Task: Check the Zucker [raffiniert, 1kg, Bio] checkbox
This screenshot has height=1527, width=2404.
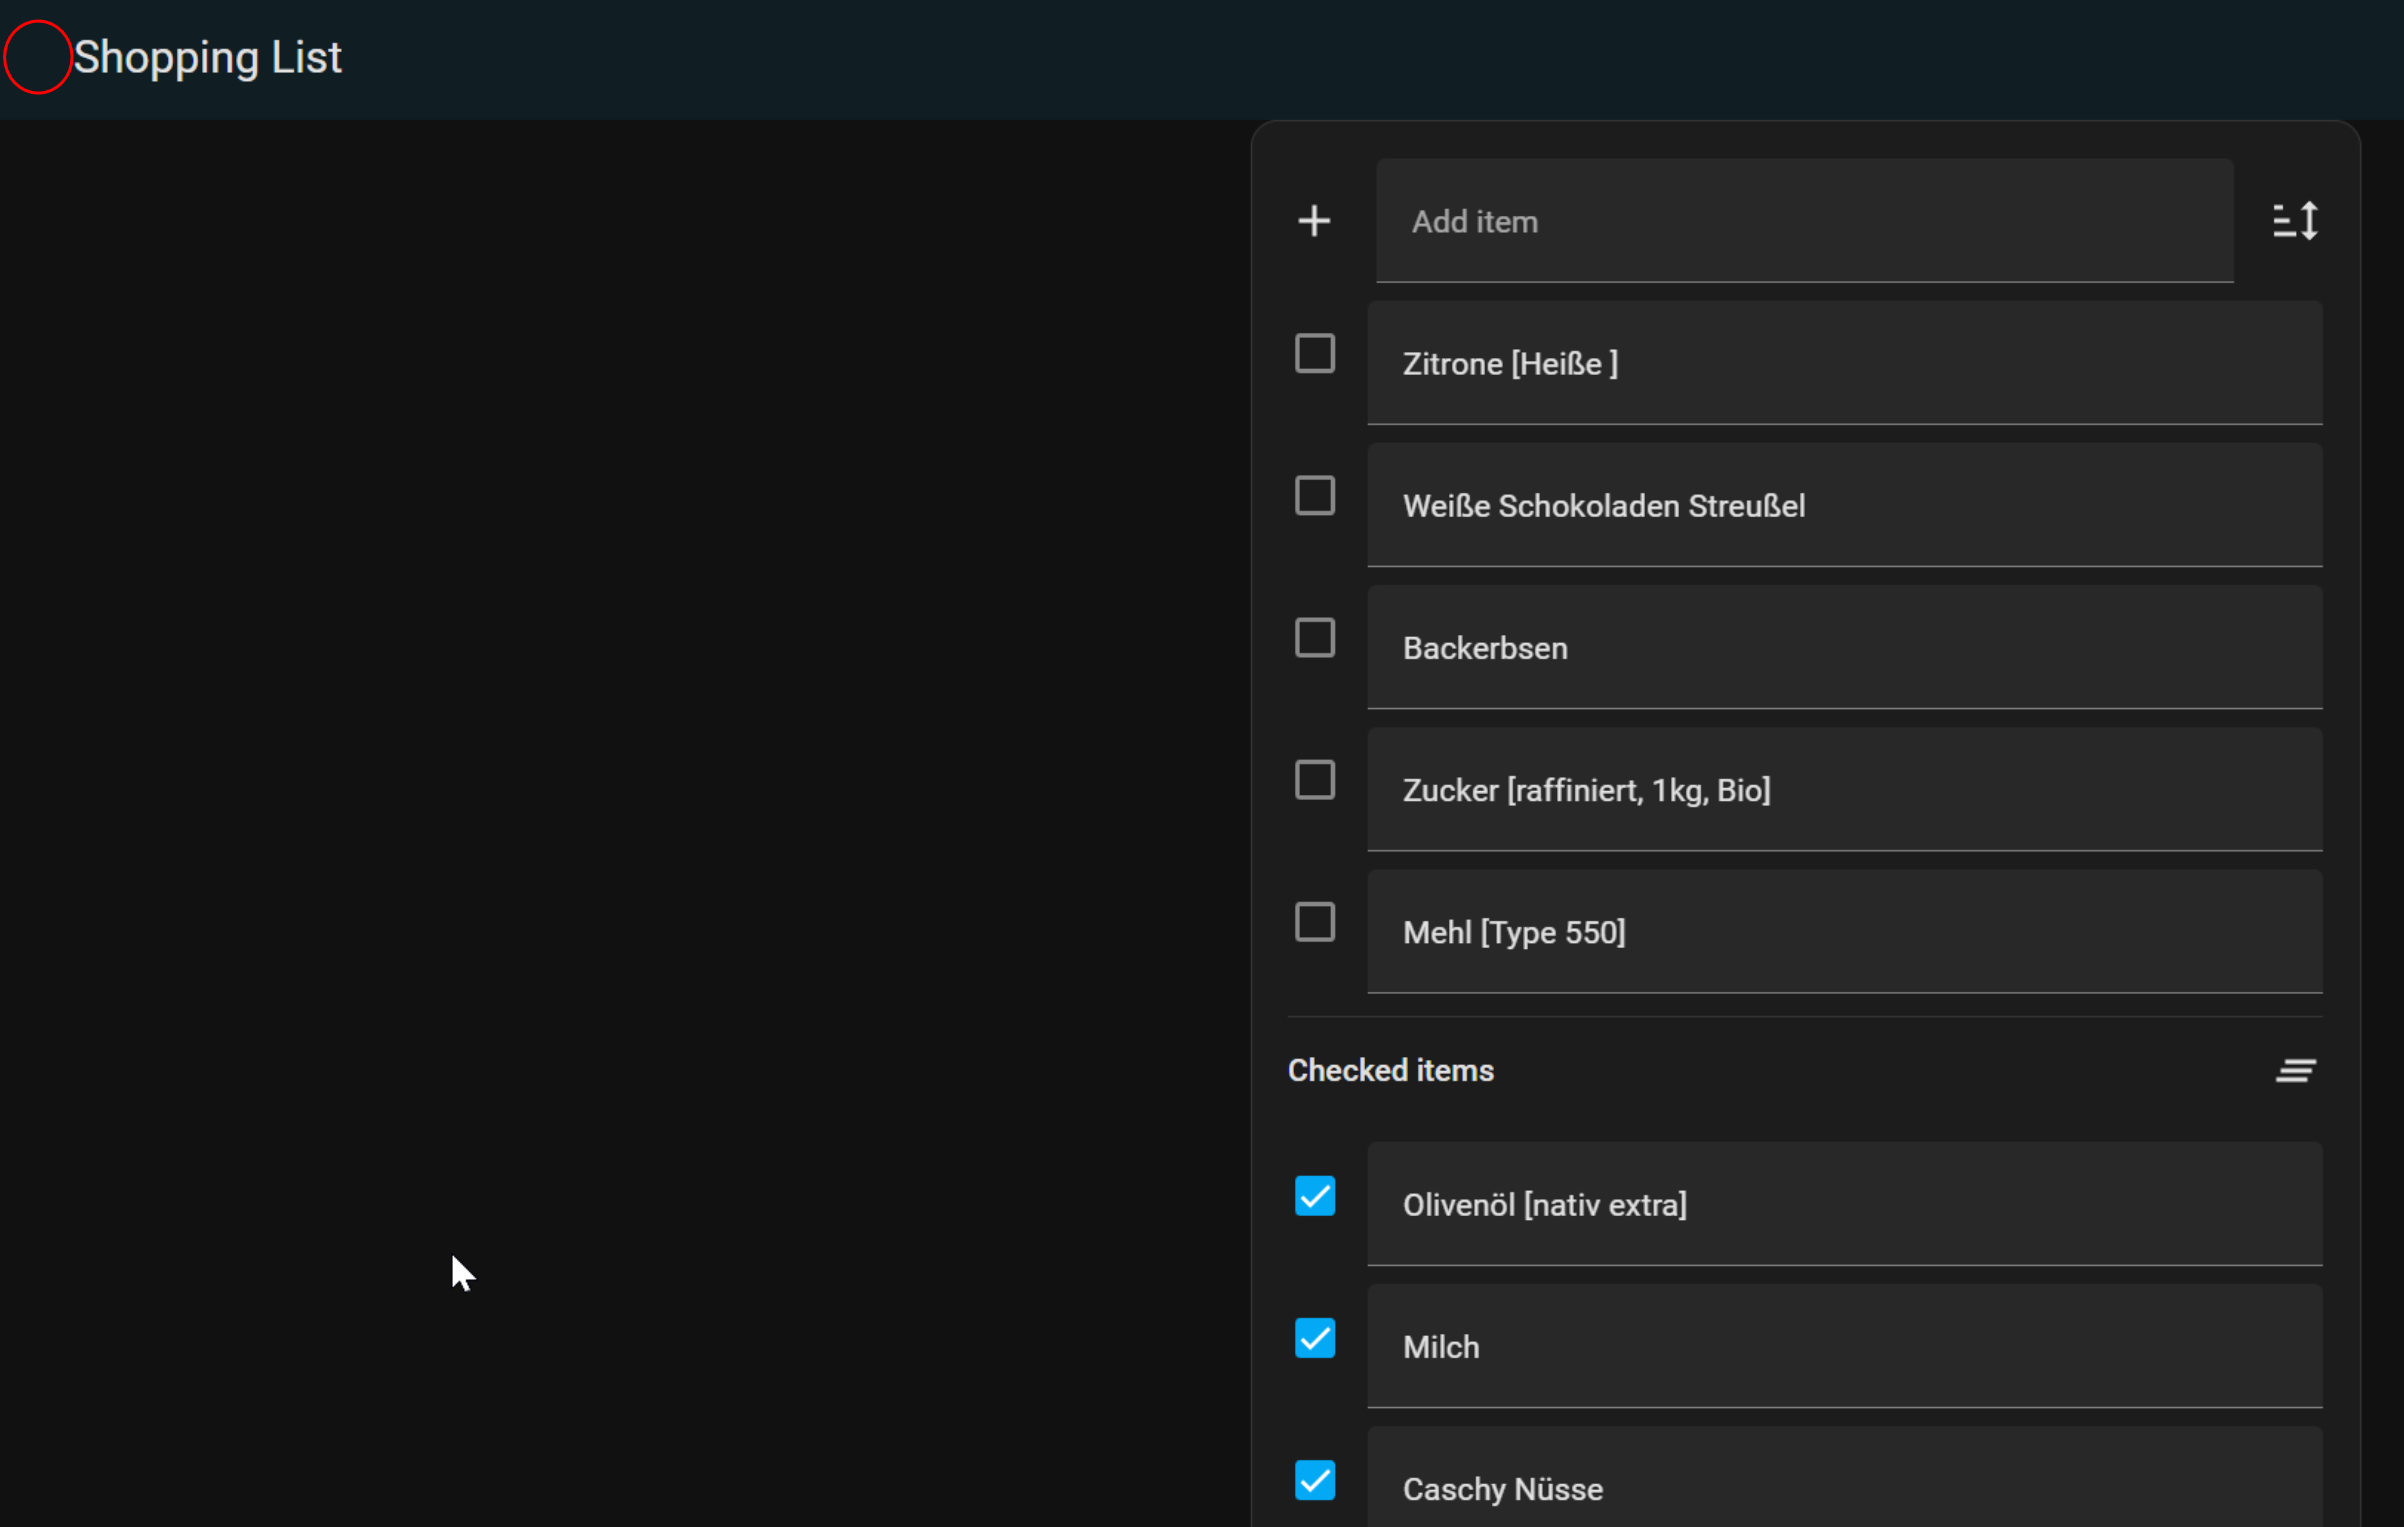Action: (1314, 779)
